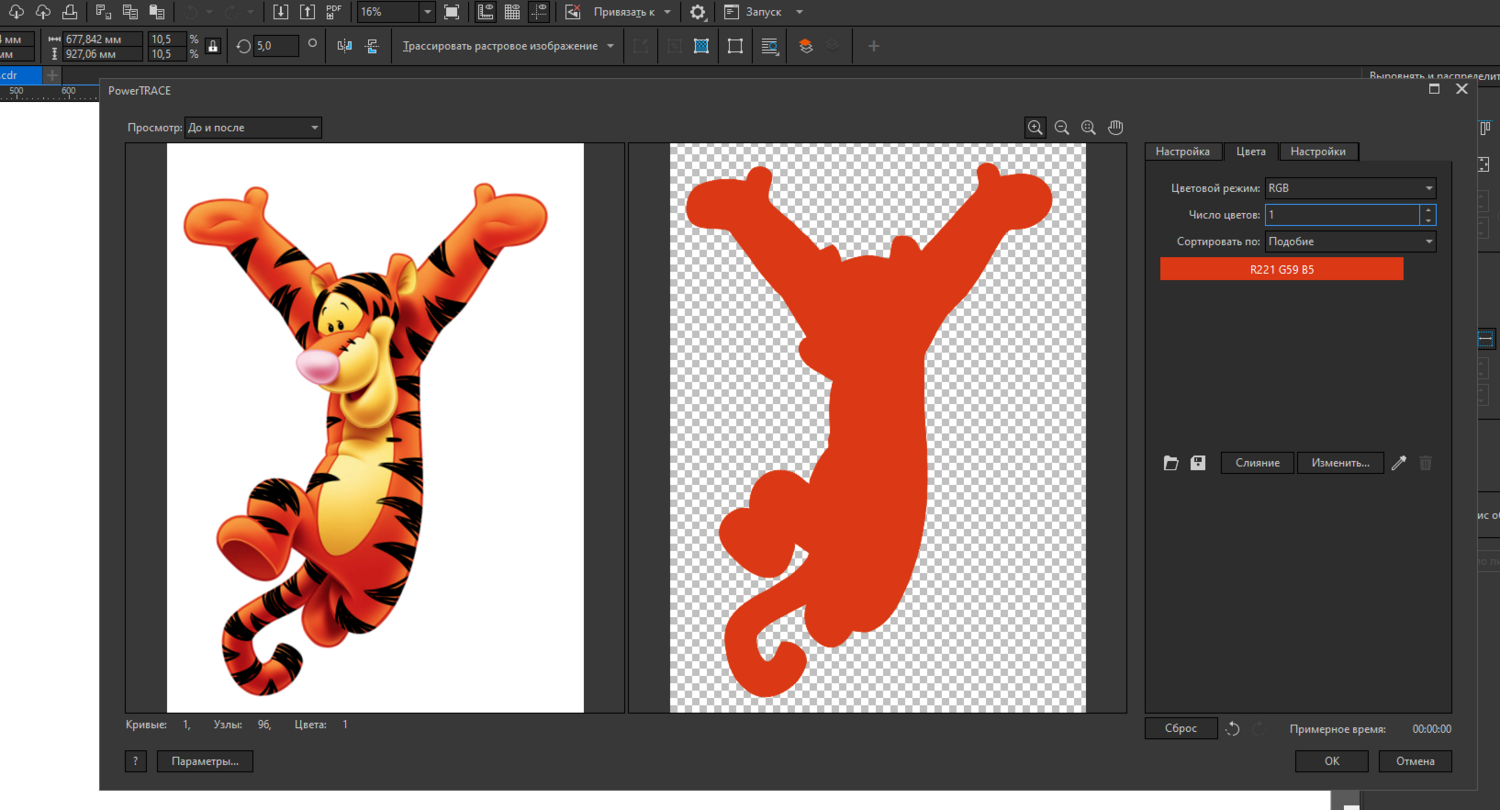
Task: Click the mirror horizontally icon
Action: tap(345, 46)
